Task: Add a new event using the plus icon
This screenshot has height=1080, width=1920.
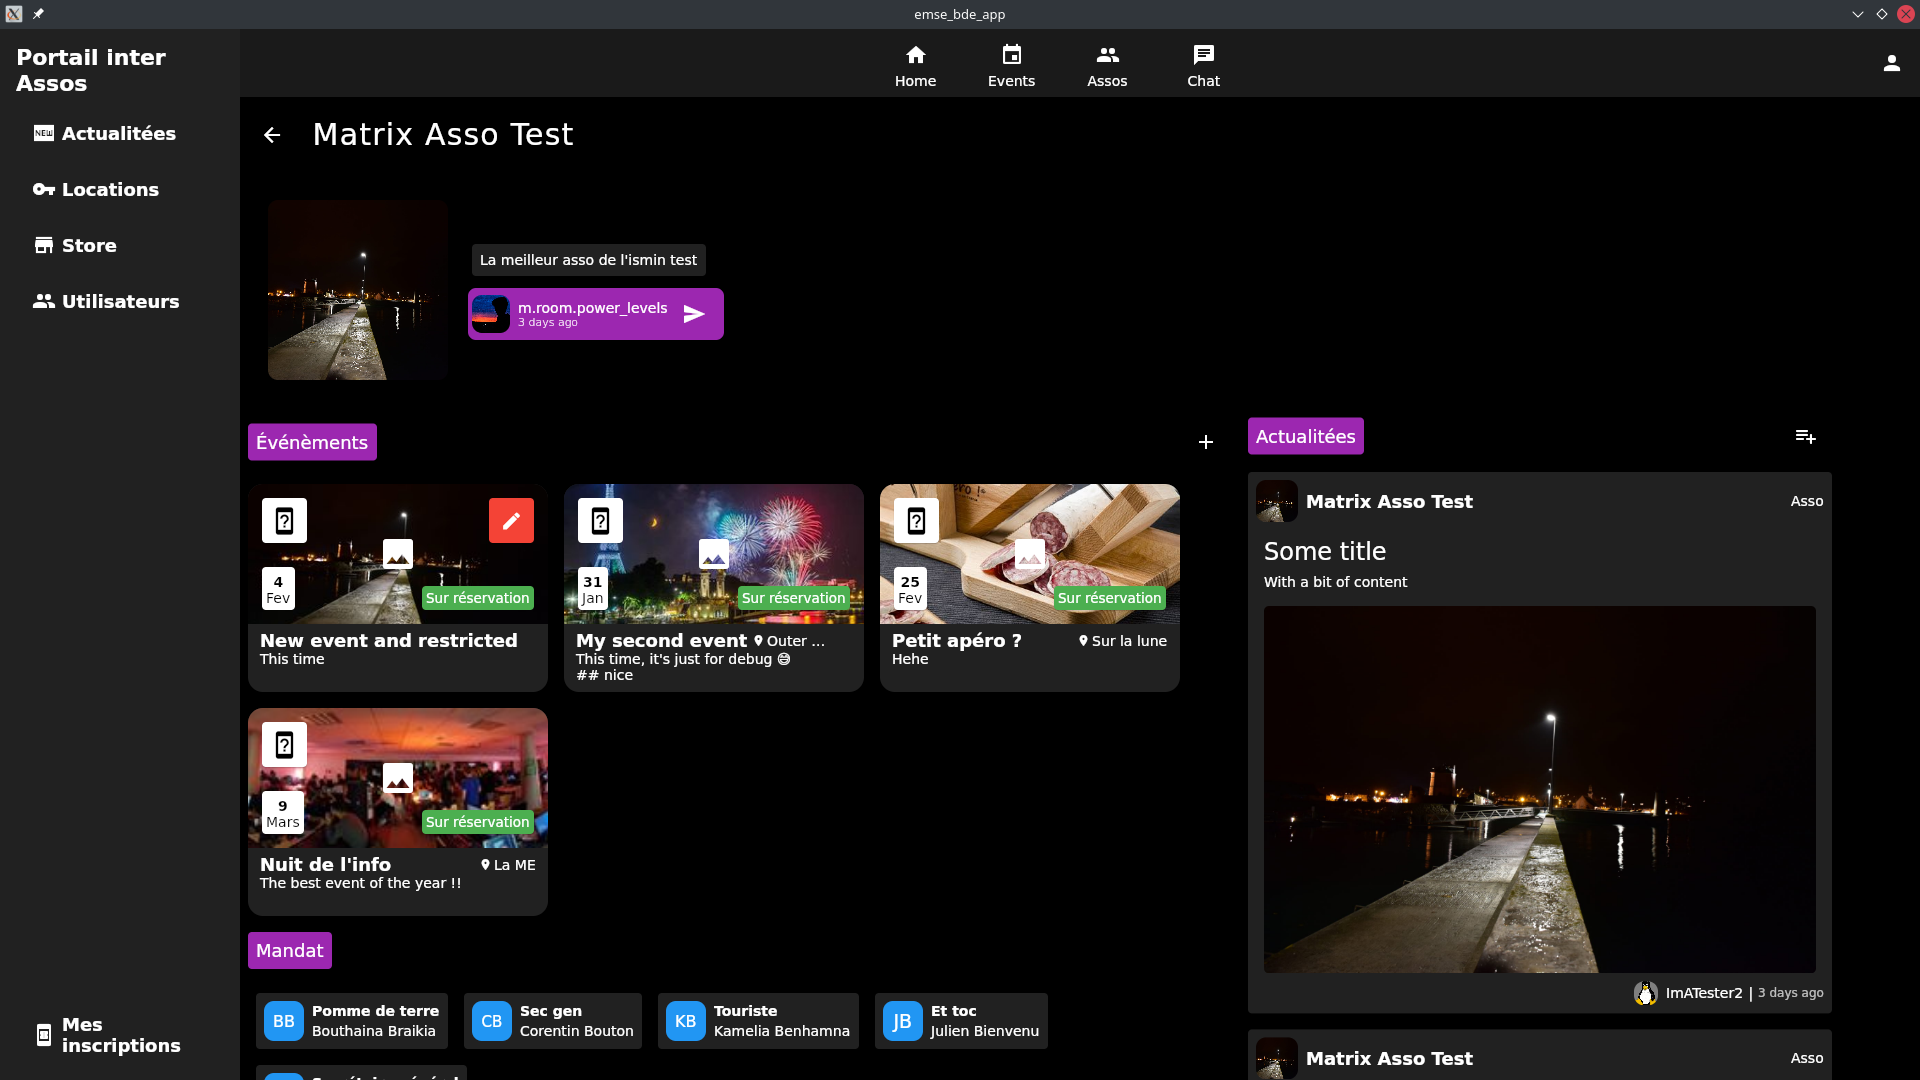Action: pyautogui.click(x=1206, y=441)
